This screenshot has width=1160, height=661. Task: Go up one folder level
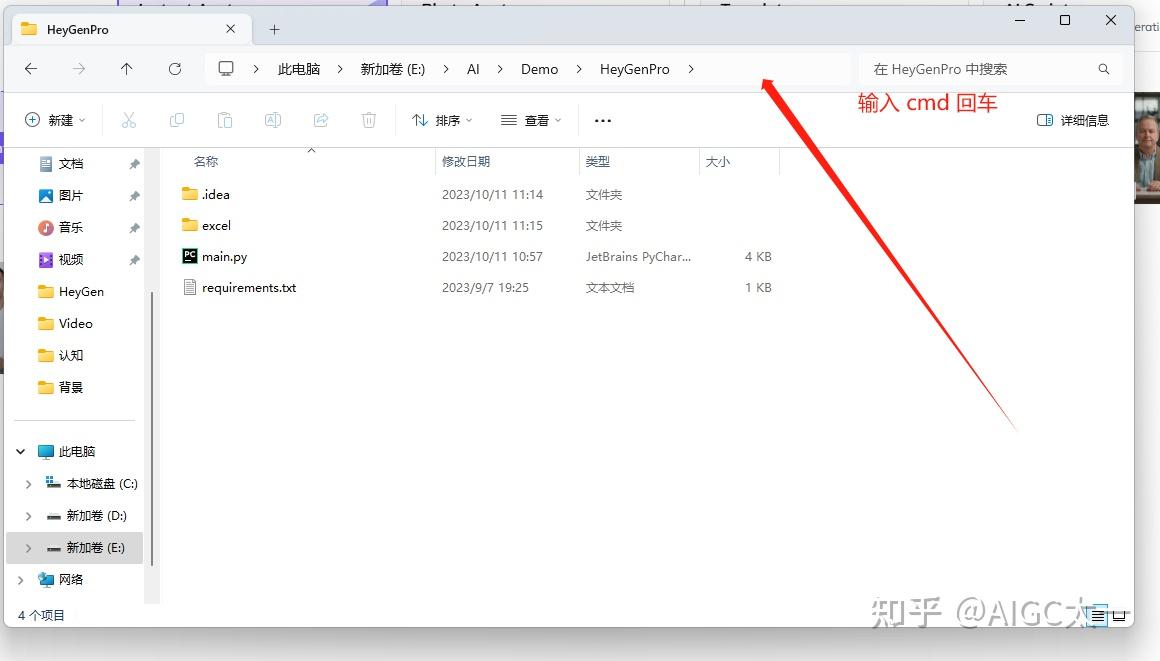(127, 69)
